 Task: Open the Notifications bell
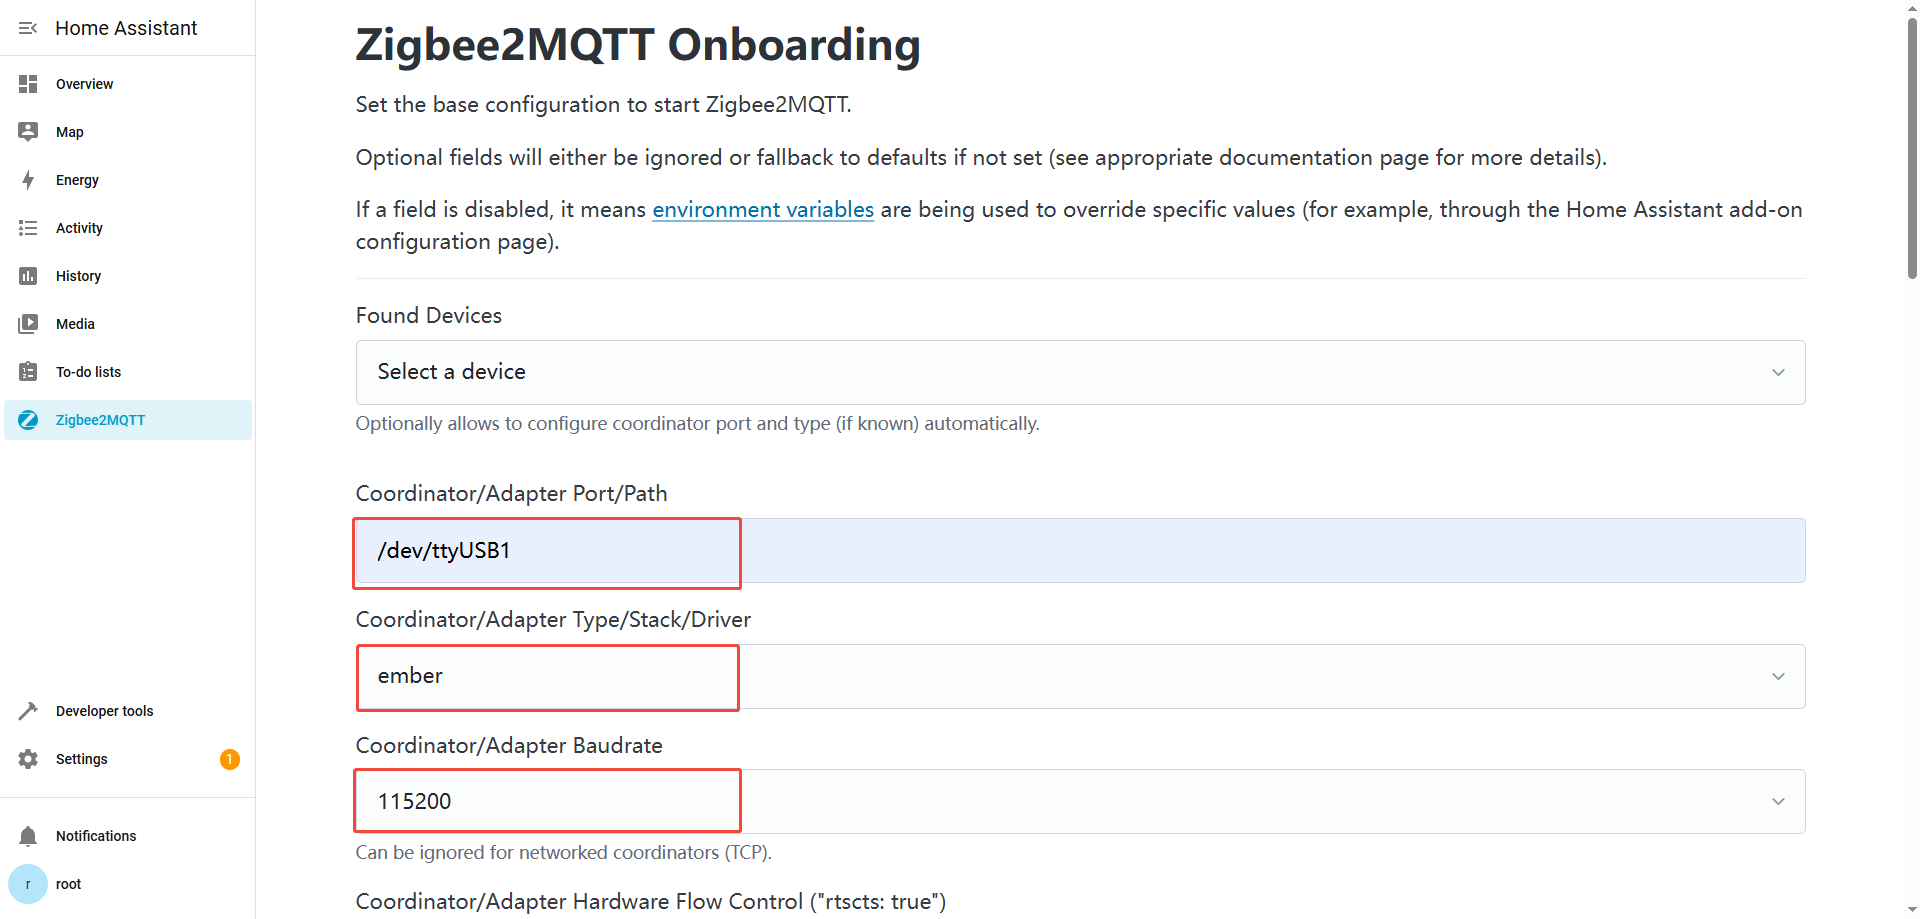click(28, 836)
